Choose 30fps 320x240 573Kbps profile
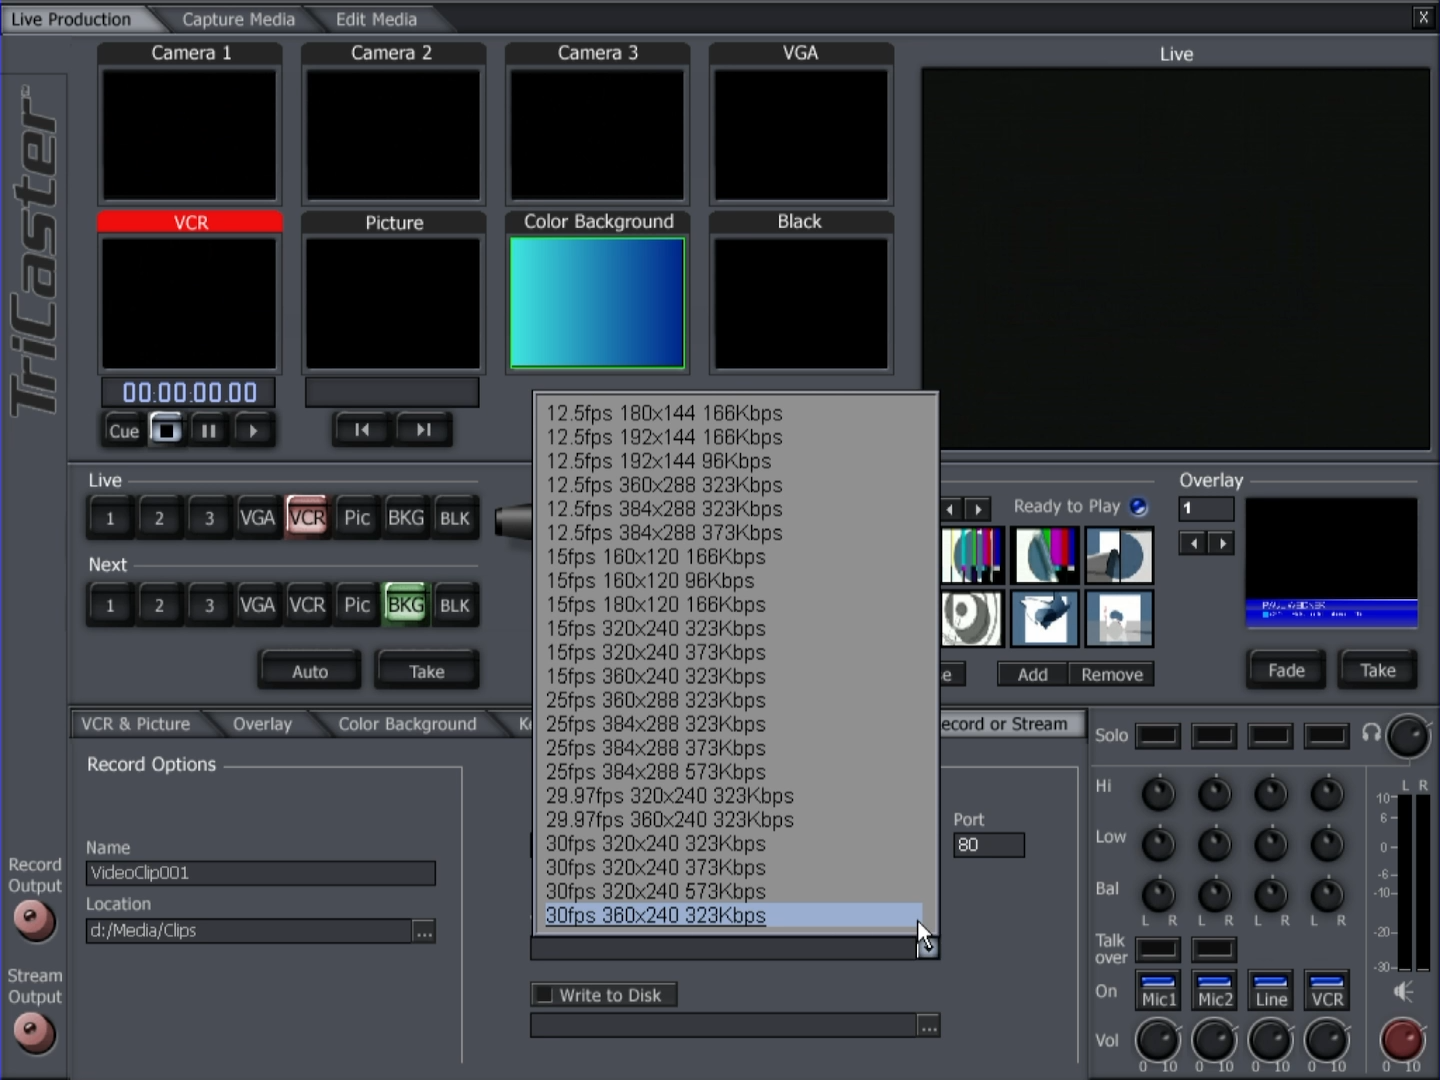Viewport: 1440px width, 1080px height. coord(733,891)
